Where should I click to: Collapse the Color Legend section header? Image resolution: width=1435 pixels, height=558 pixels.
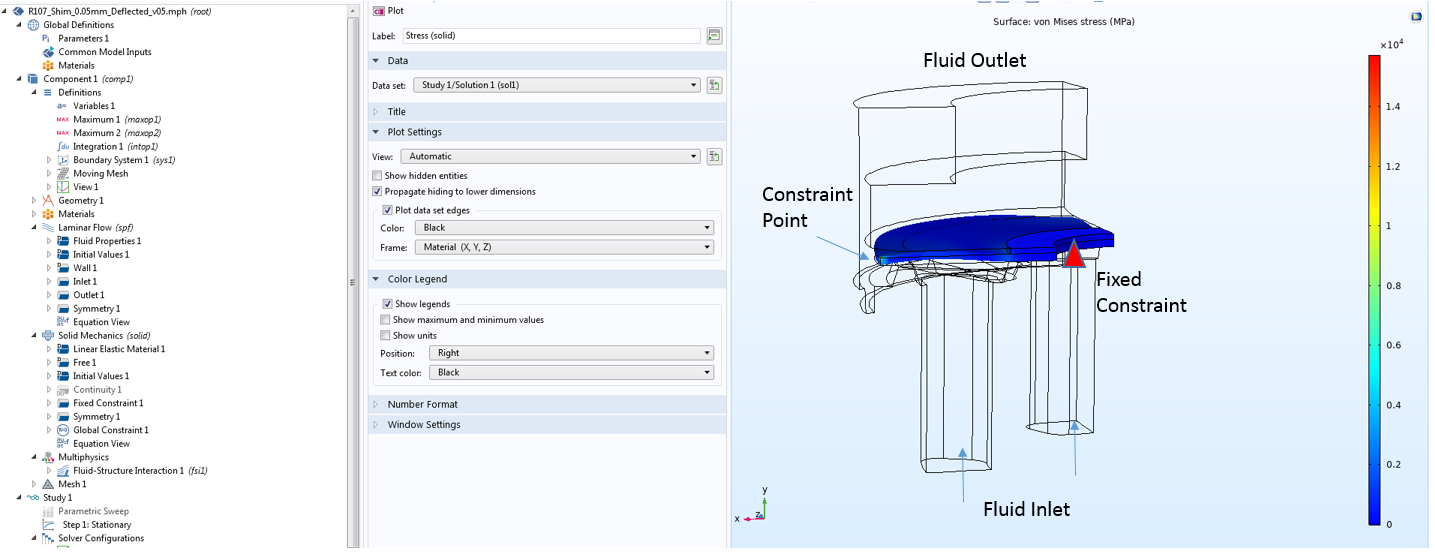tap(417, 279)
